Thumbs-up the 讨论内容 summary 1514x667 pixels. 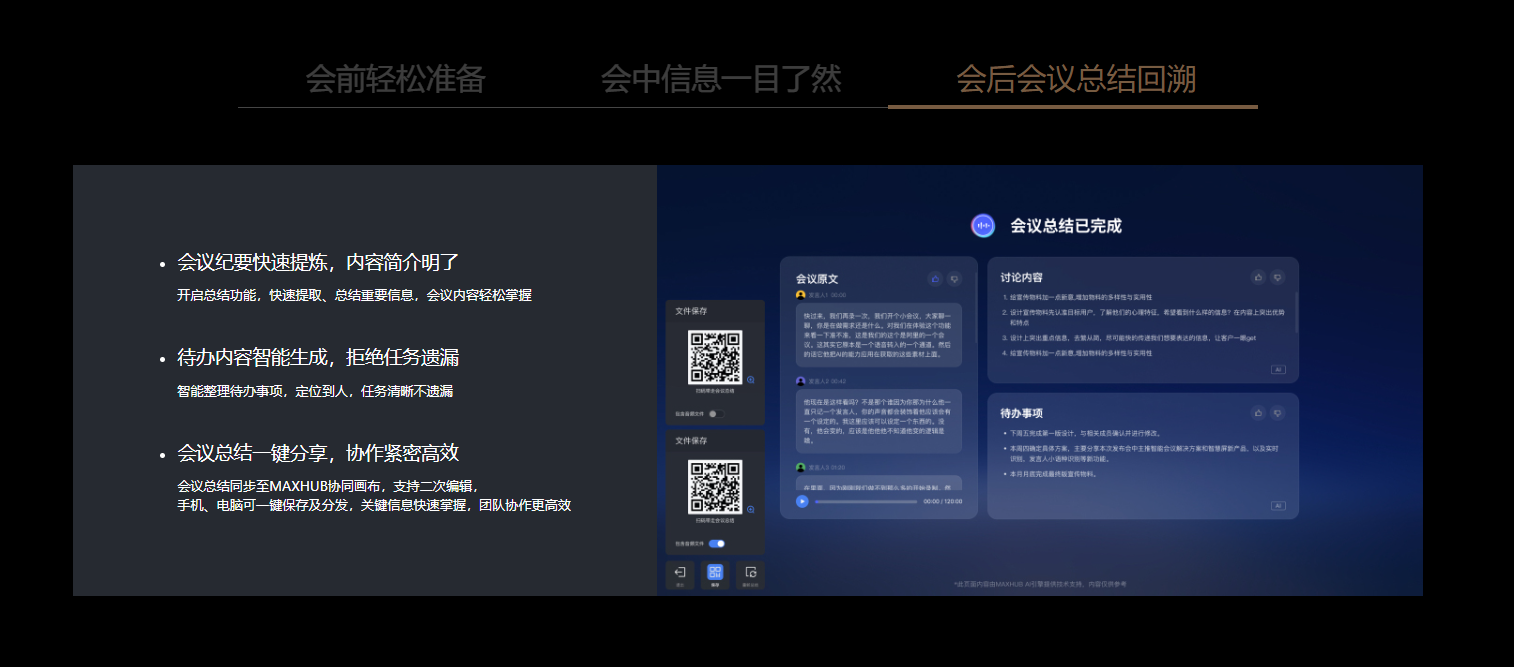(x=1258, y=277)
